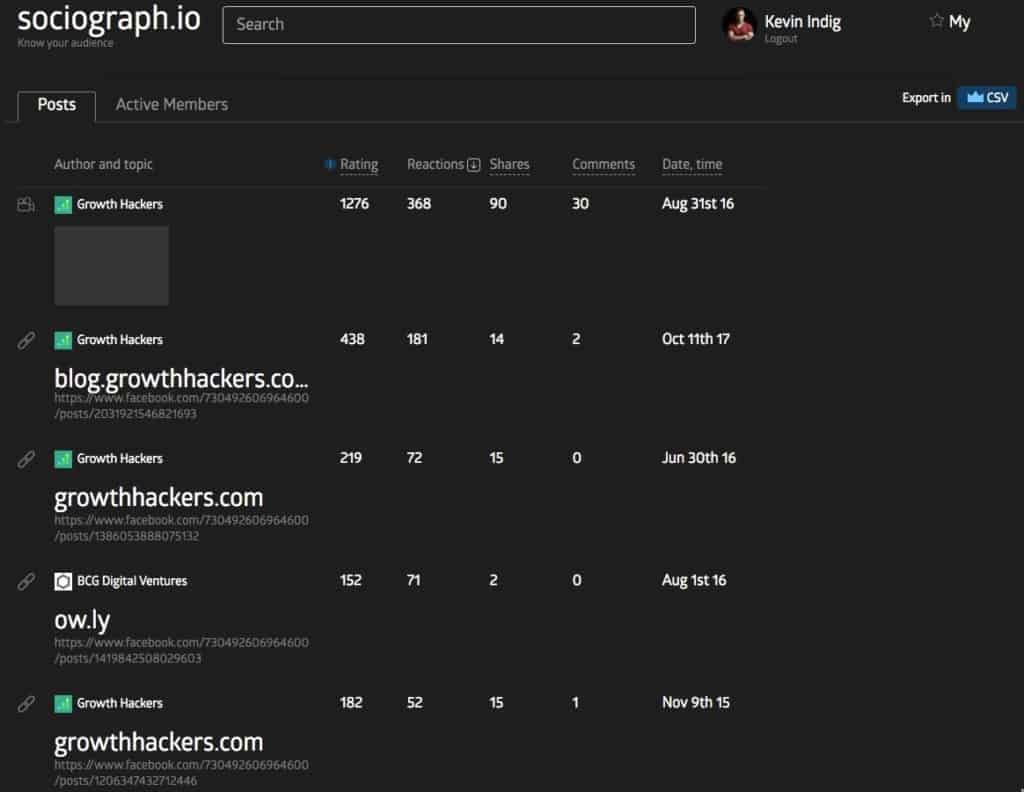Export posts with the CSV button

coord(987,98)
